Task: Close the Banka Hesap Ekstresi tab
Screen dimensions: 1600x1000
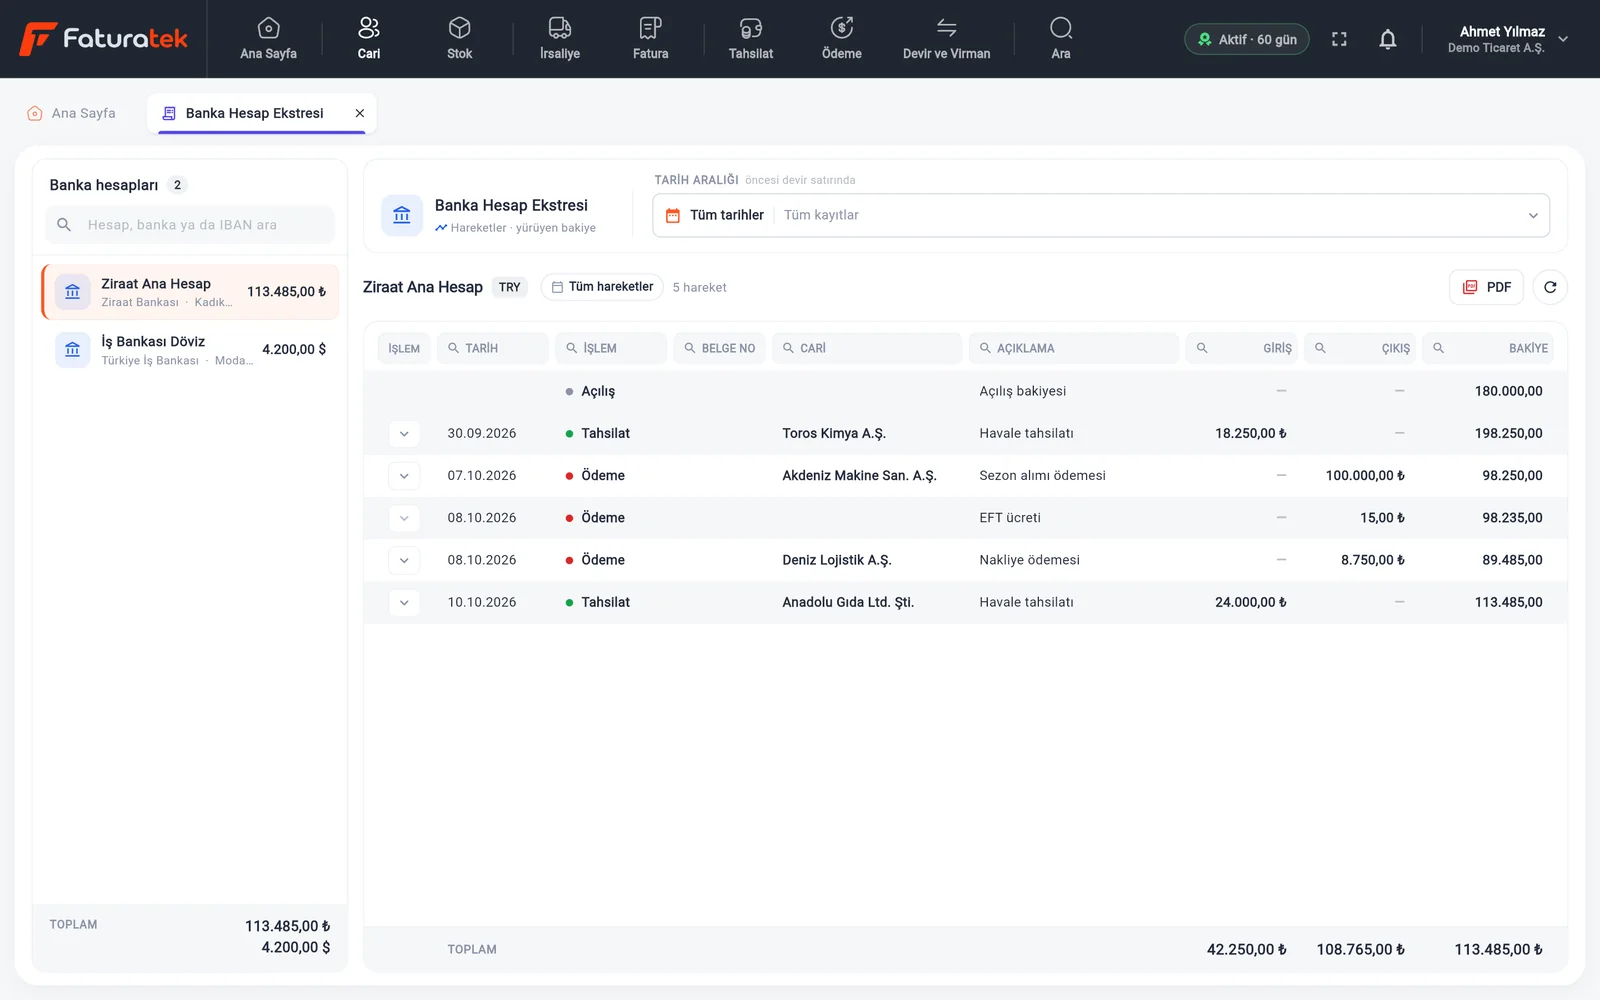Action: click(x=360, y=113)
